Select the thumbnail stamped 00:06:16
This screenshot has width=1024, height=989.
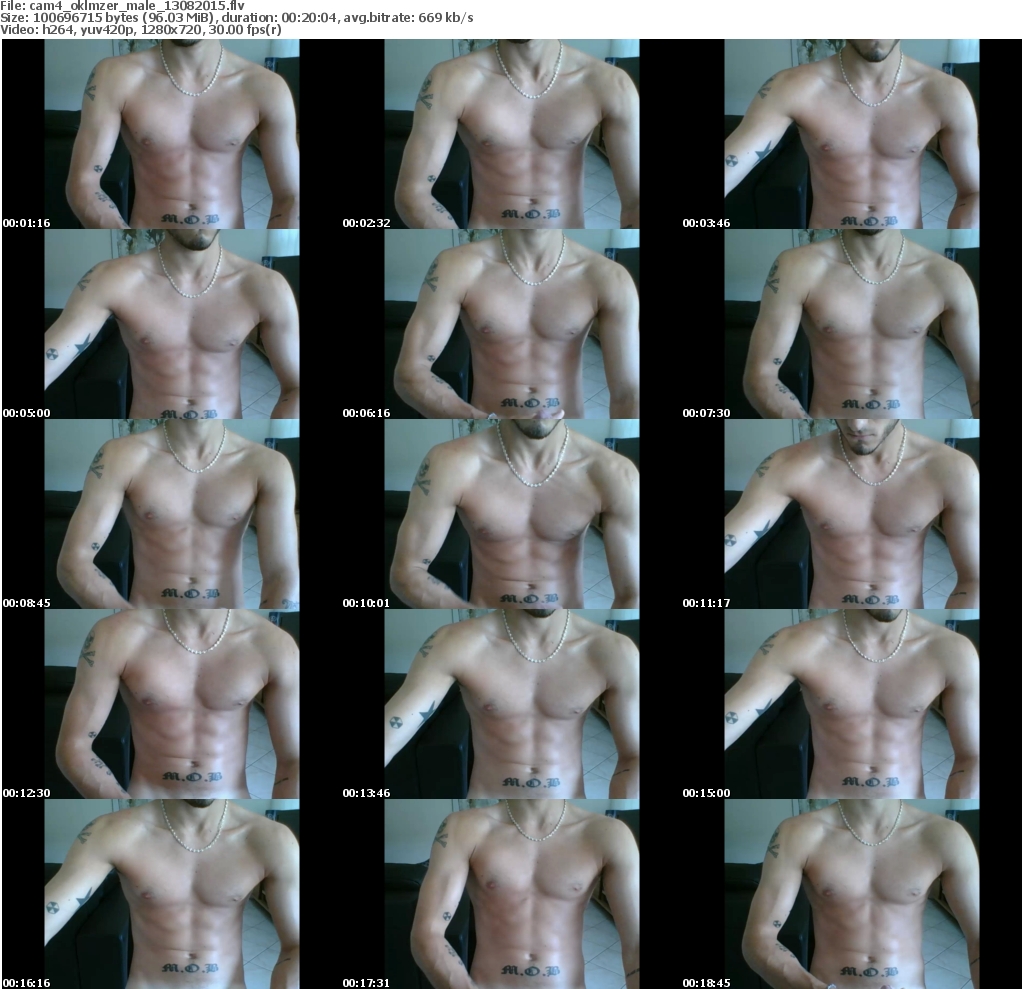[512, 324]
